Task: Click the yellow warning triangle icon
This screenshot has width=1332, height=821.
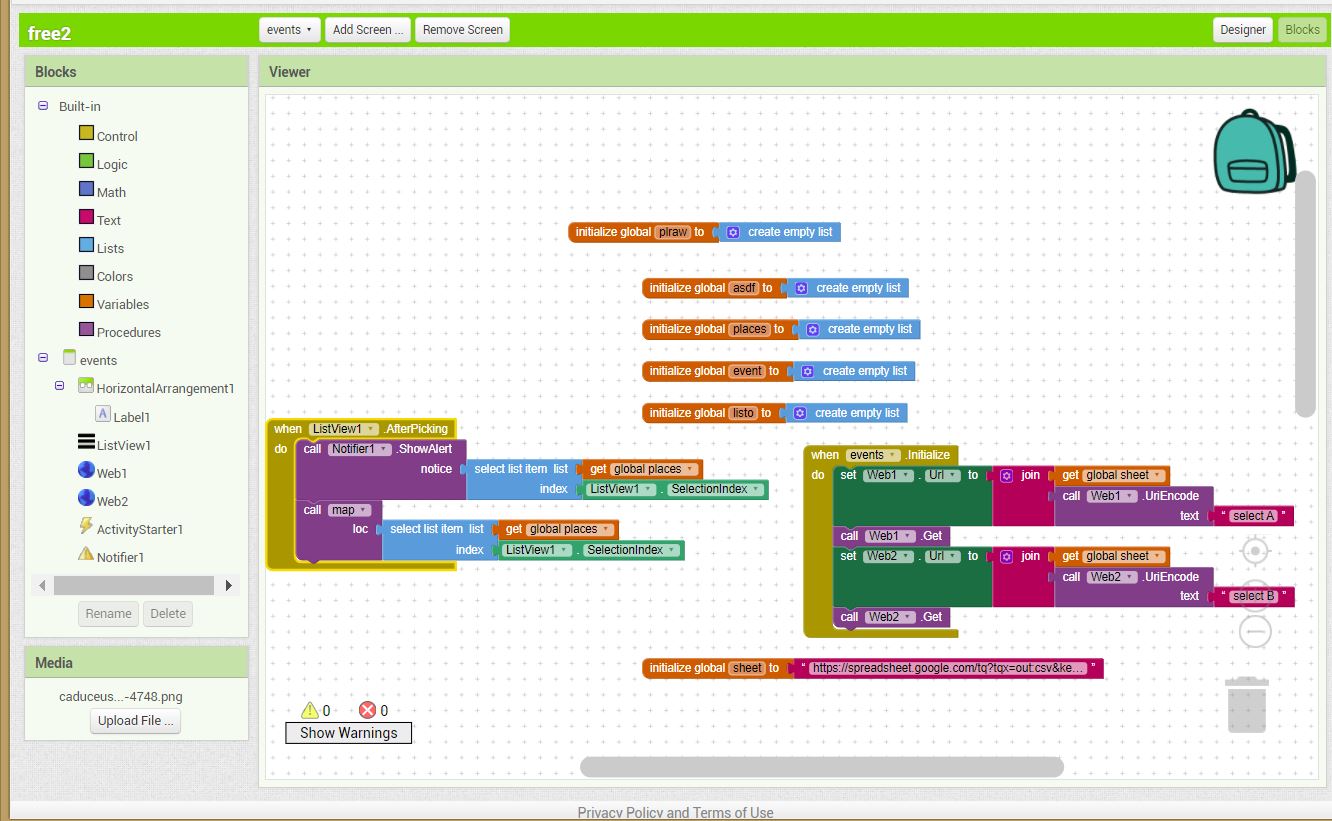Action: 310,710
